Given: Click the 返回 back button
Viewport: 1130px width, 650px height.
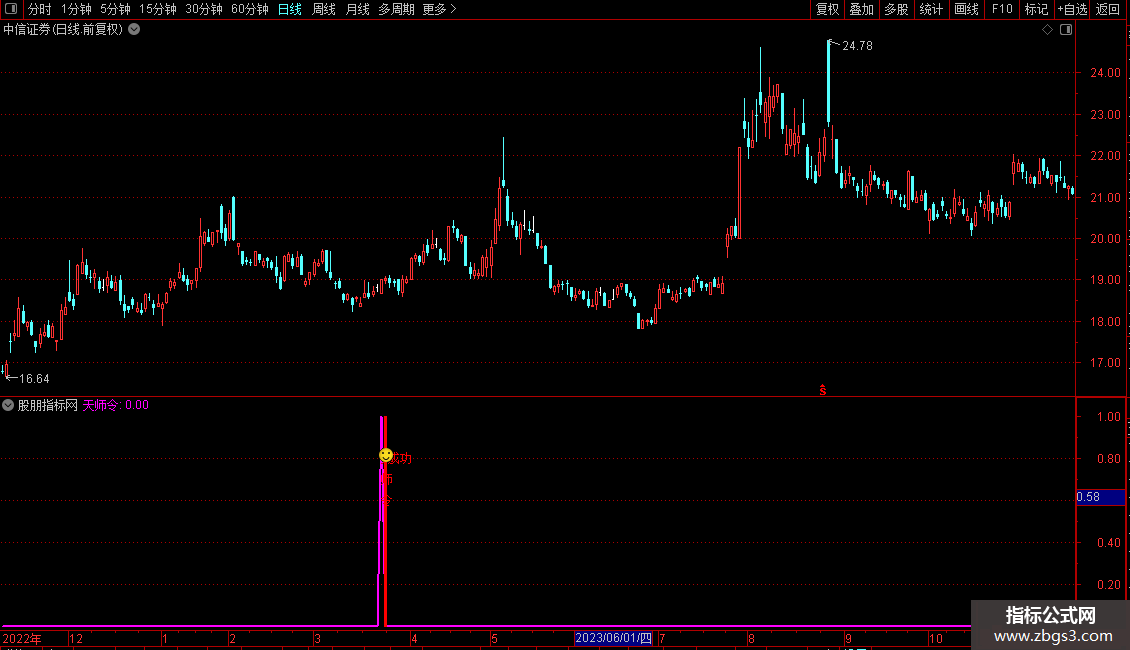Looking at the screenshot, I should point(1108,9).
